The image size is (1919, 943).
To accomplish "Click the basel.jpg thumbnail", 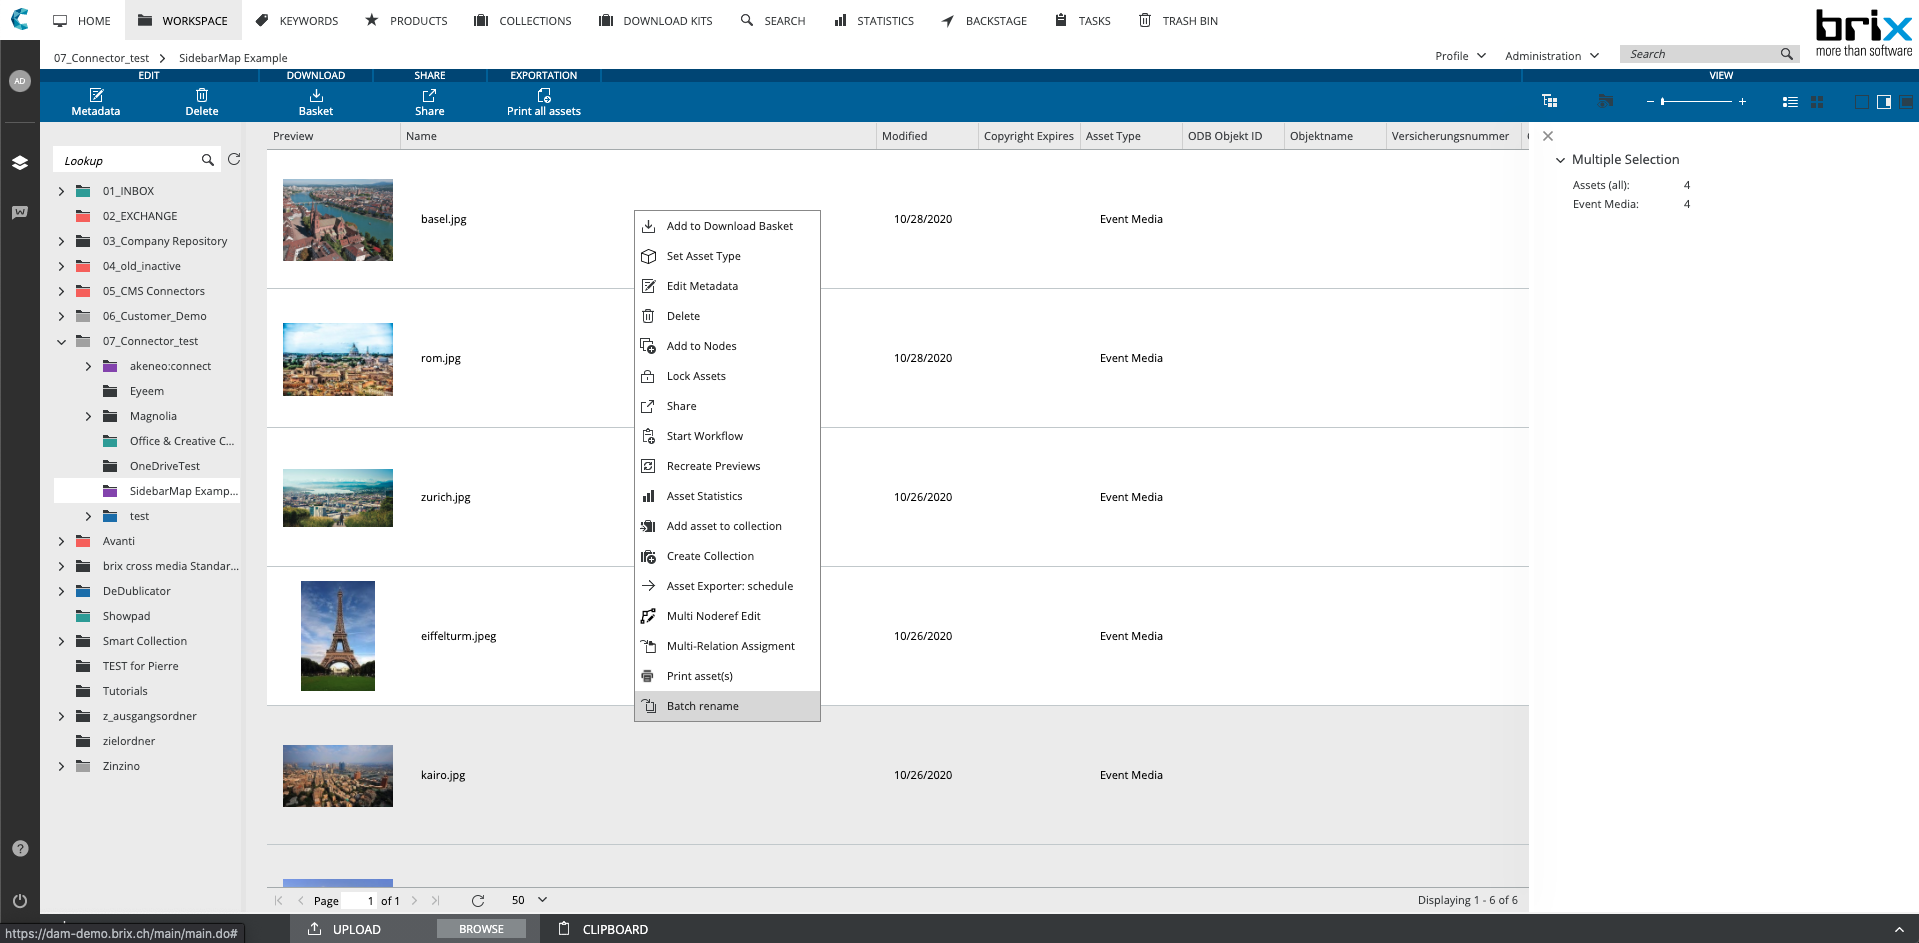I will [338, 220].
